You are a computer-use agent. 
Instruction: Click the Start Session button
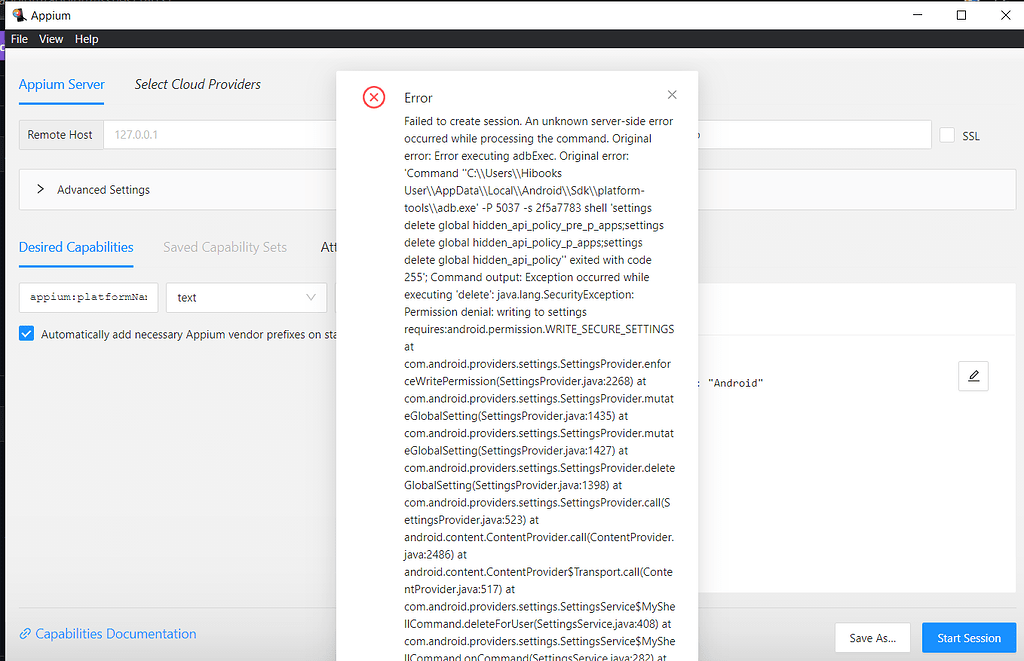pyautogui.click(x=969, y=638)
